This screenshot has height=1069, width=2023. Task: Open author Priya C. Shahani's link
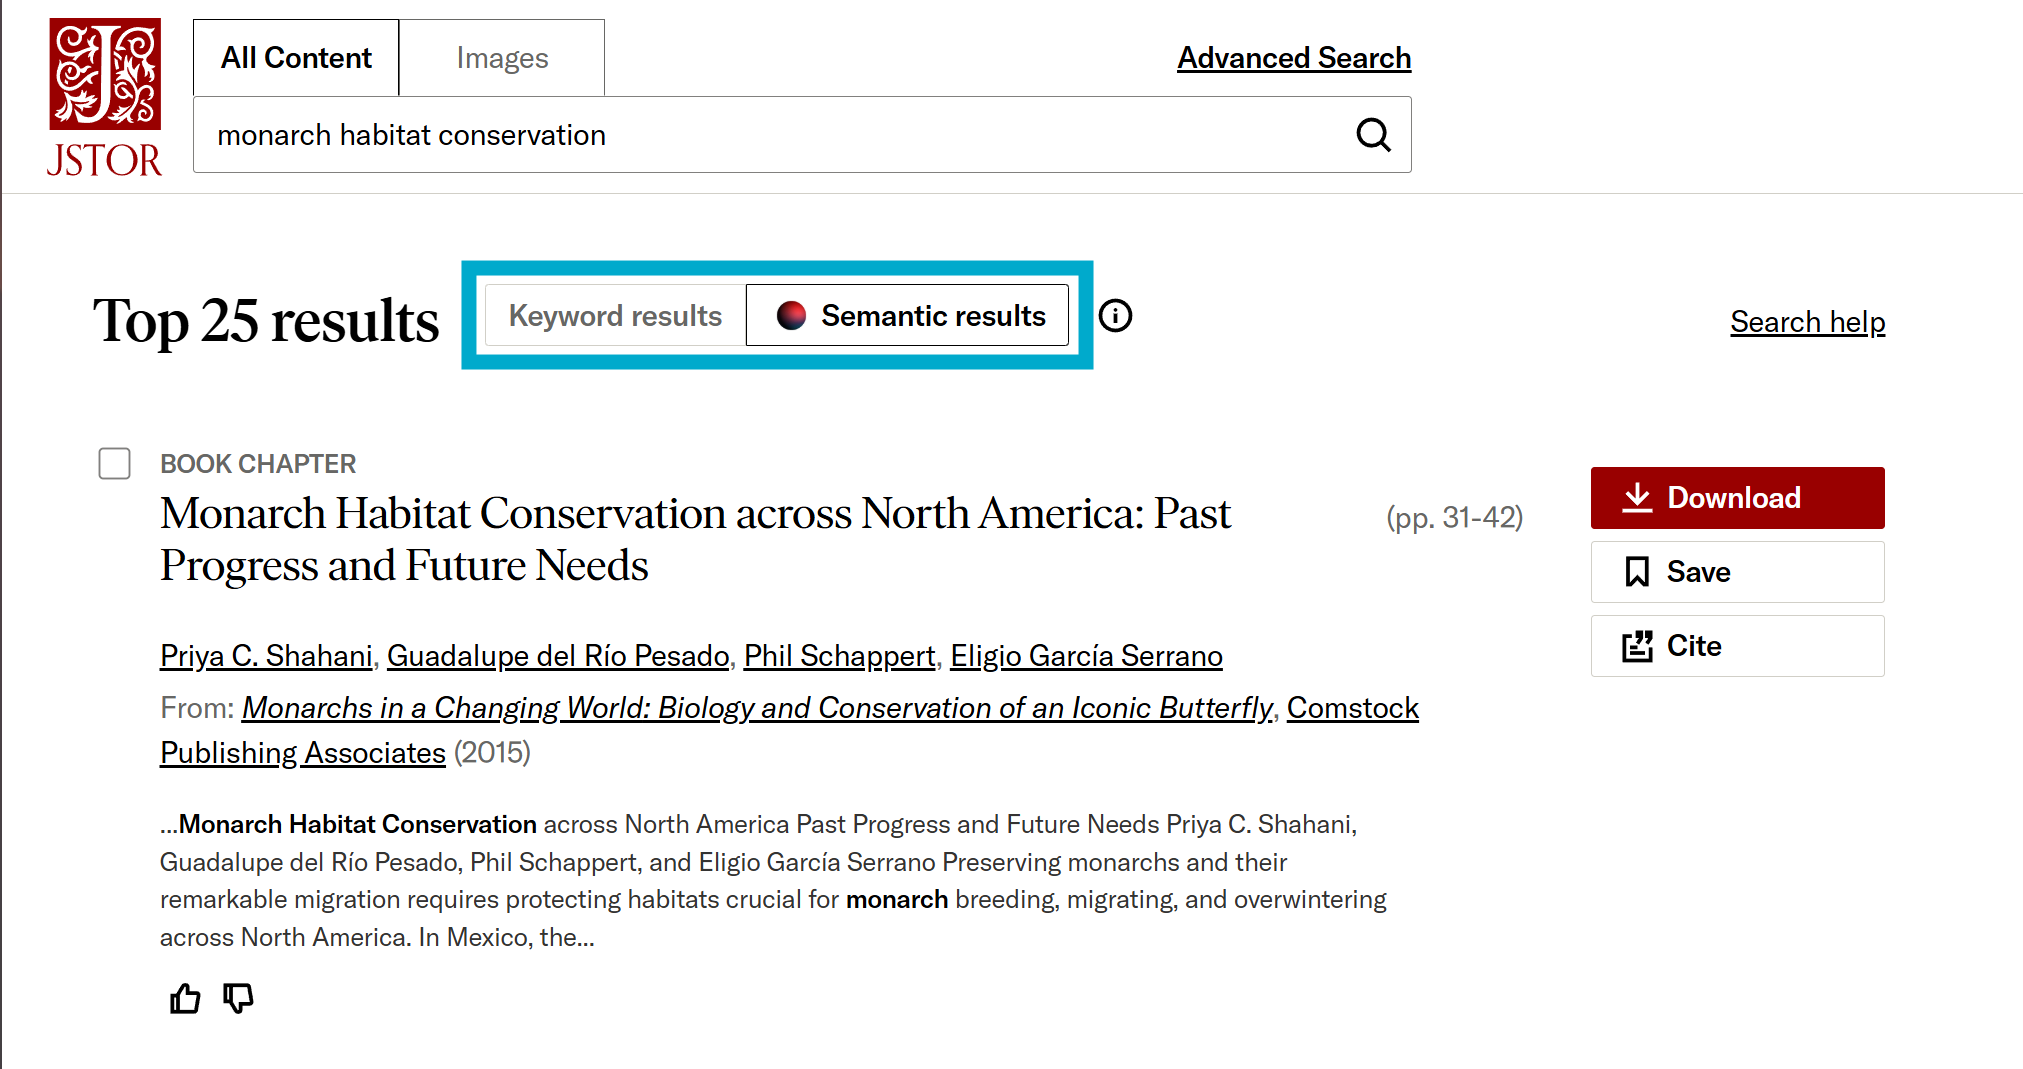pyautogui.click(x=266, y=656)
